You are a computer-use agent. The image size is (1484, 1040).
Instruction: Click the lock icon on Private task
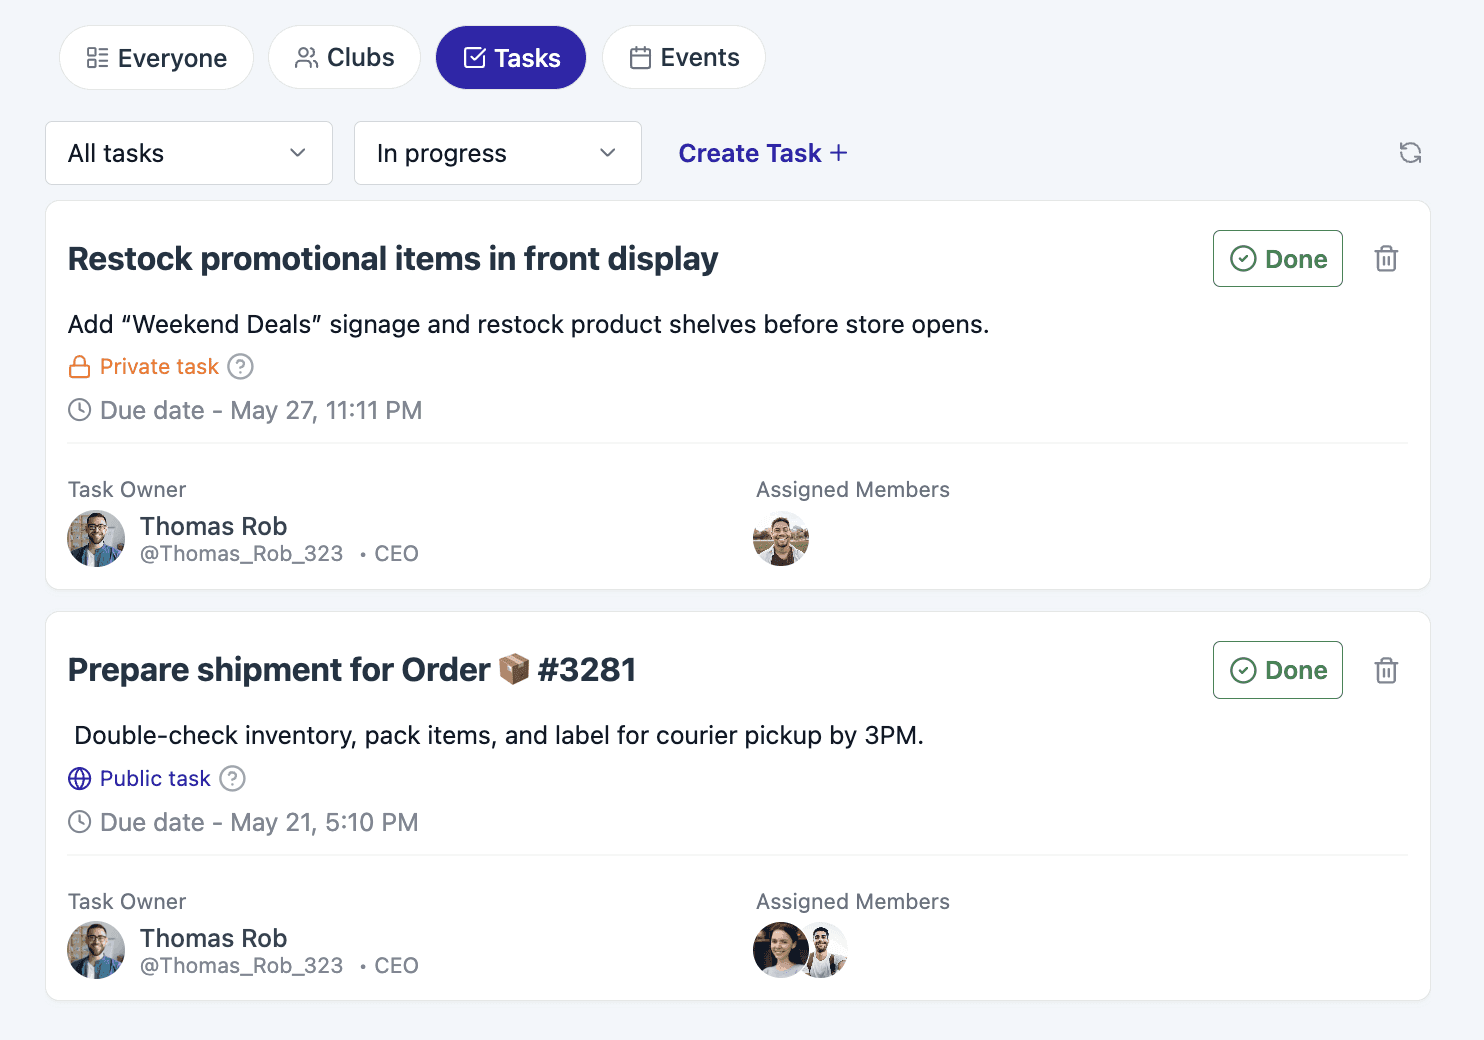(80, 367)
